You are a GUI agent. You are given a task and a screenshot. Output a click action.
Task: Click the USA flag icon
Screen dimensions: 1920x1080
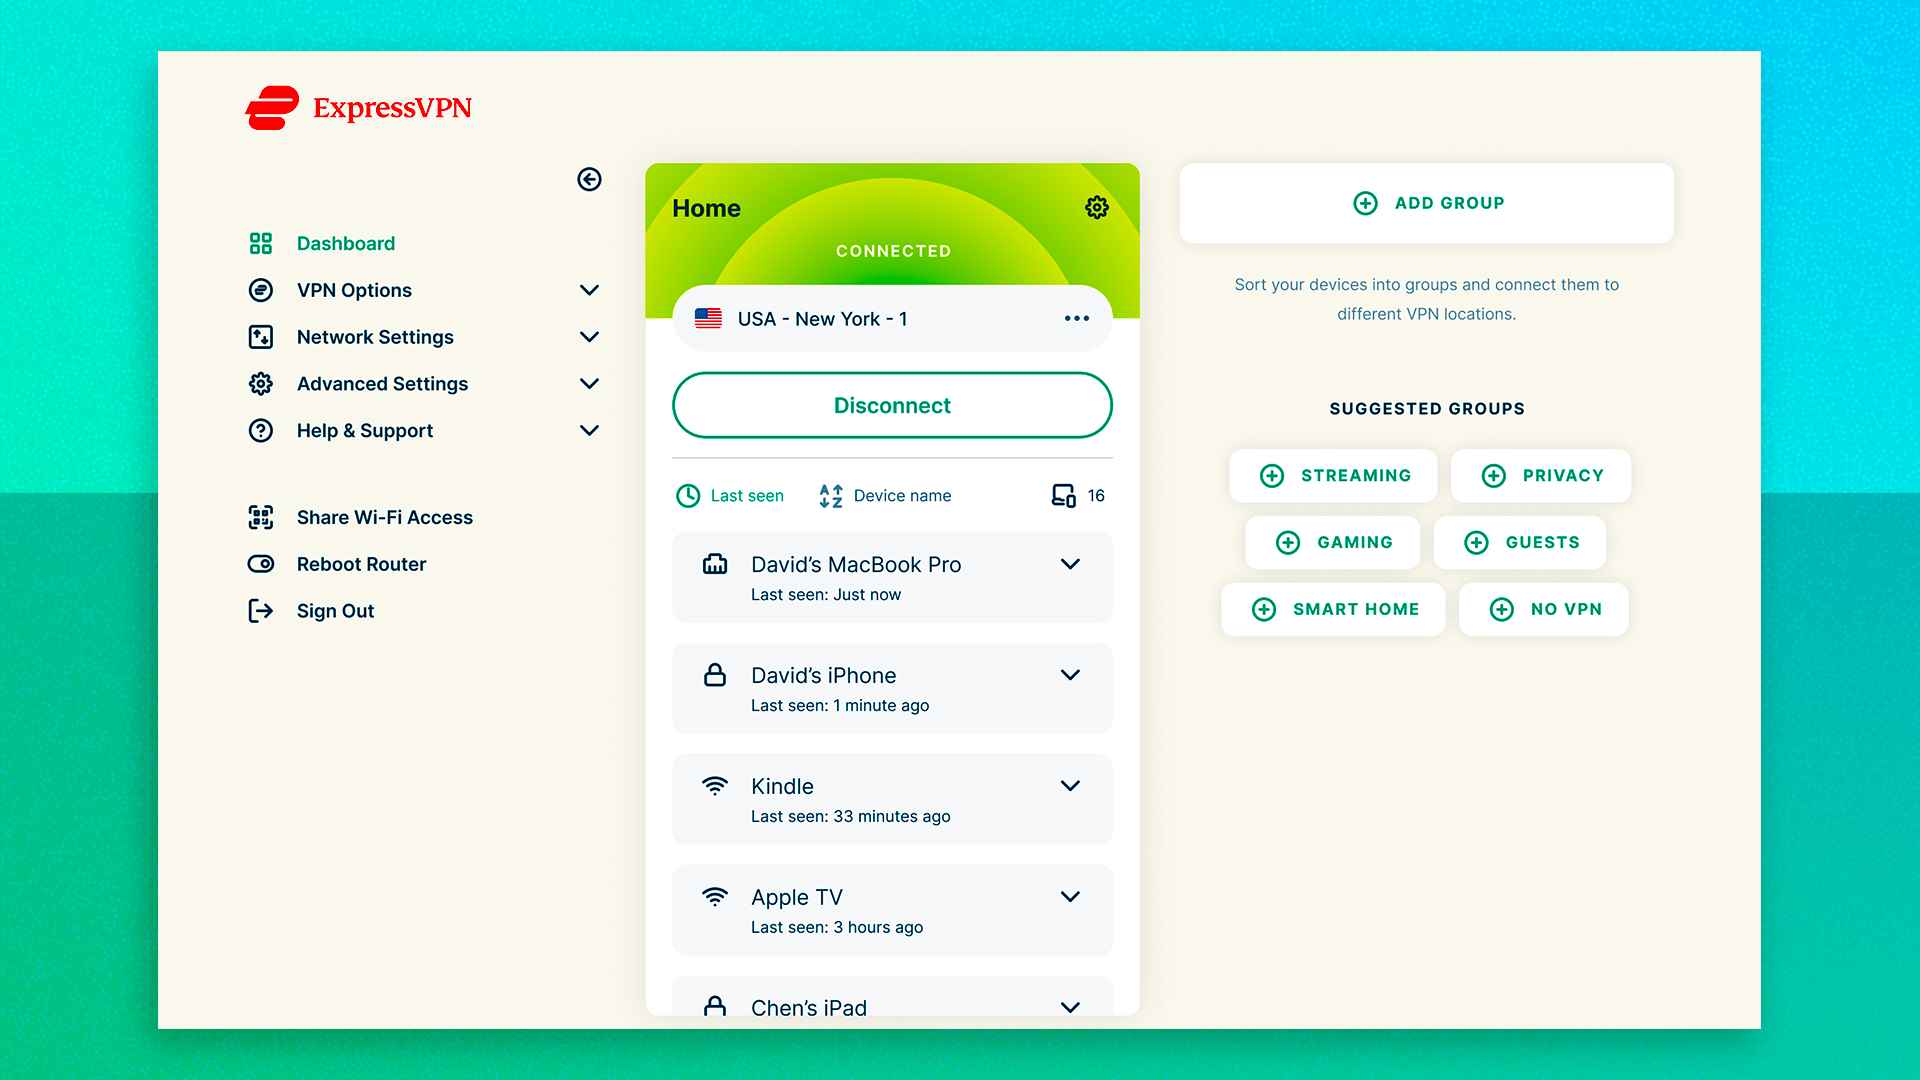pos(708,318)
